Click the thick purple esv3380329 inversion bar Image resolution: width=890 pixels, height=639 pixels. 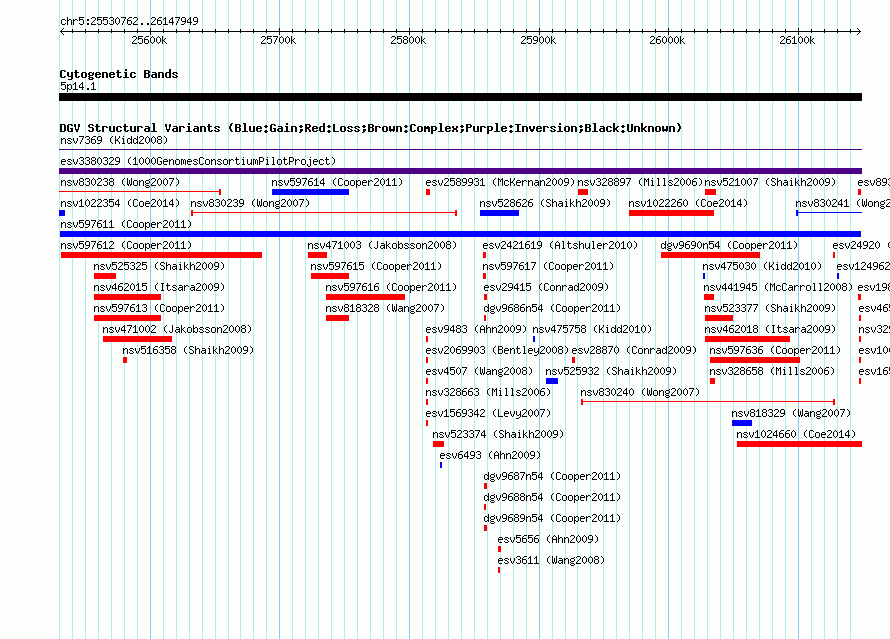tap(460, 171)
